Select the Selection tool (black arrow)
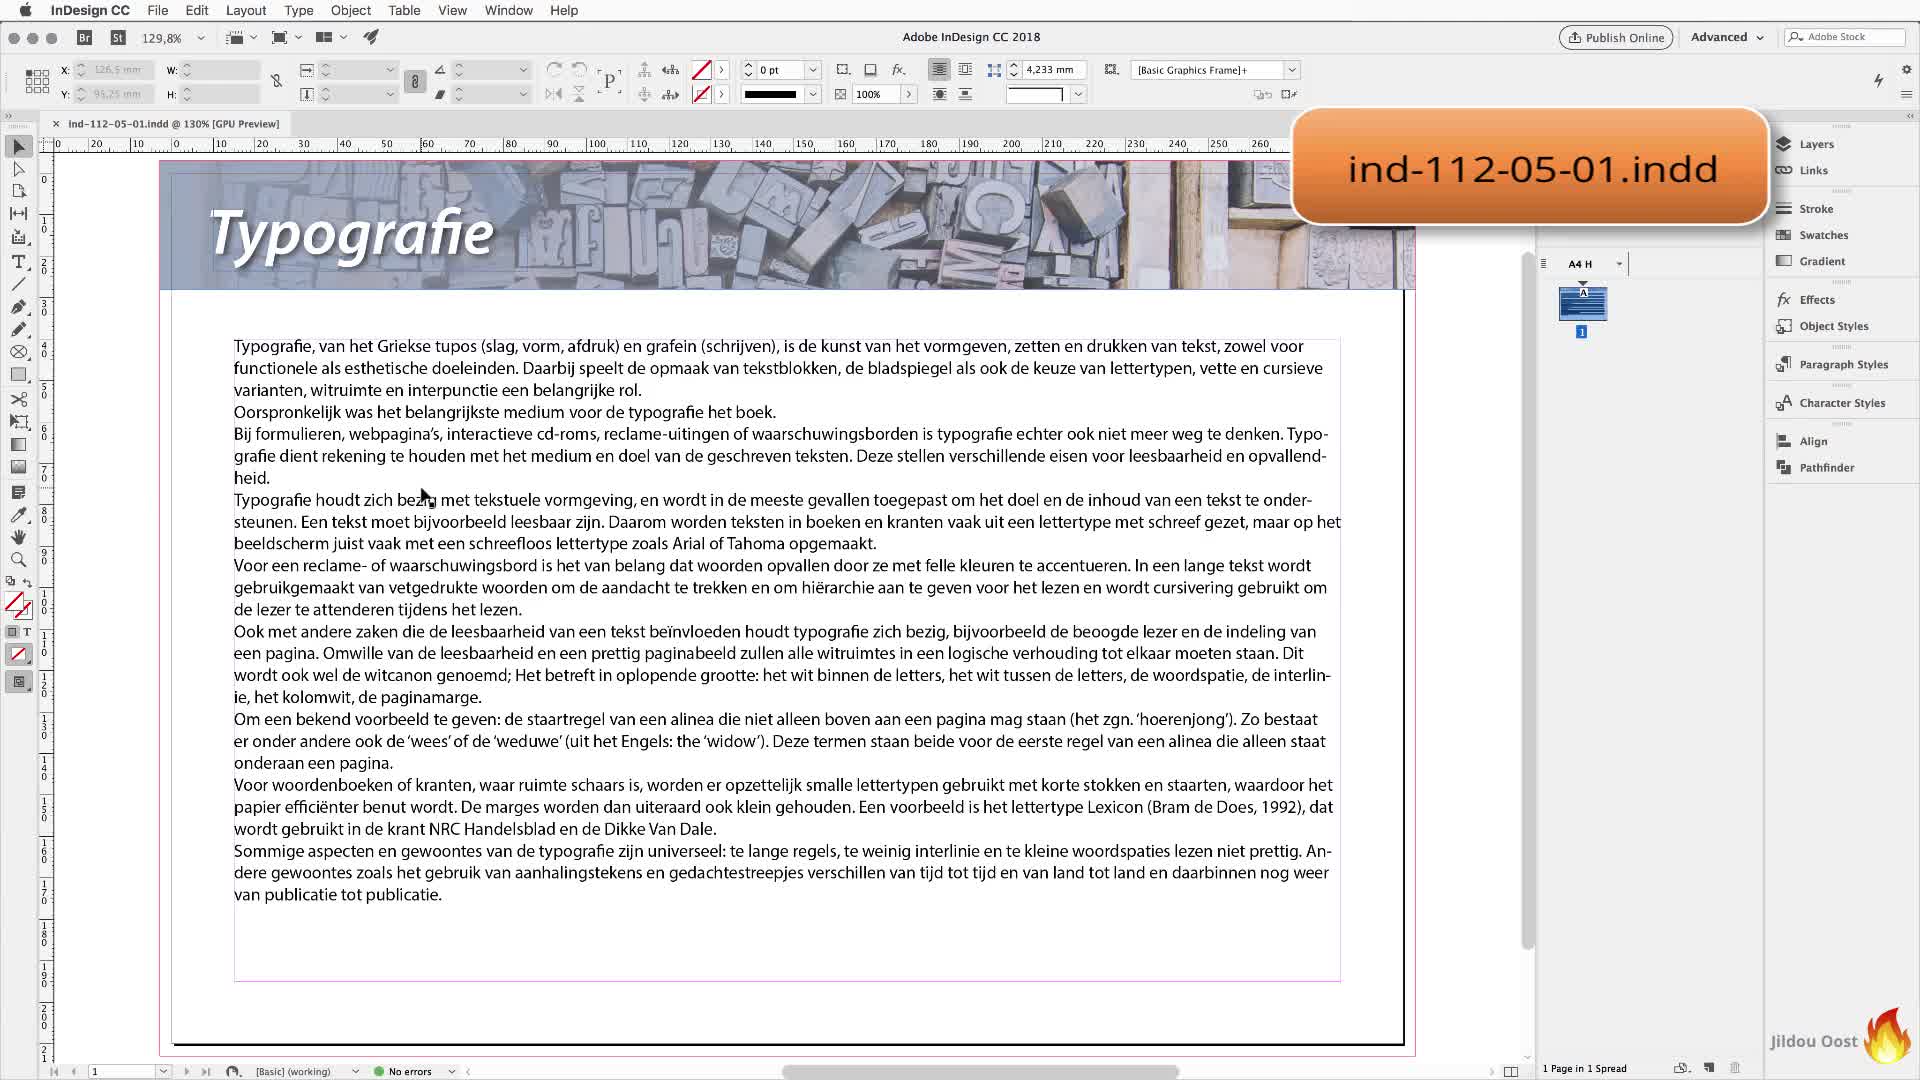The width and height of the screenshot is (1920, 1080). [18, 147]
